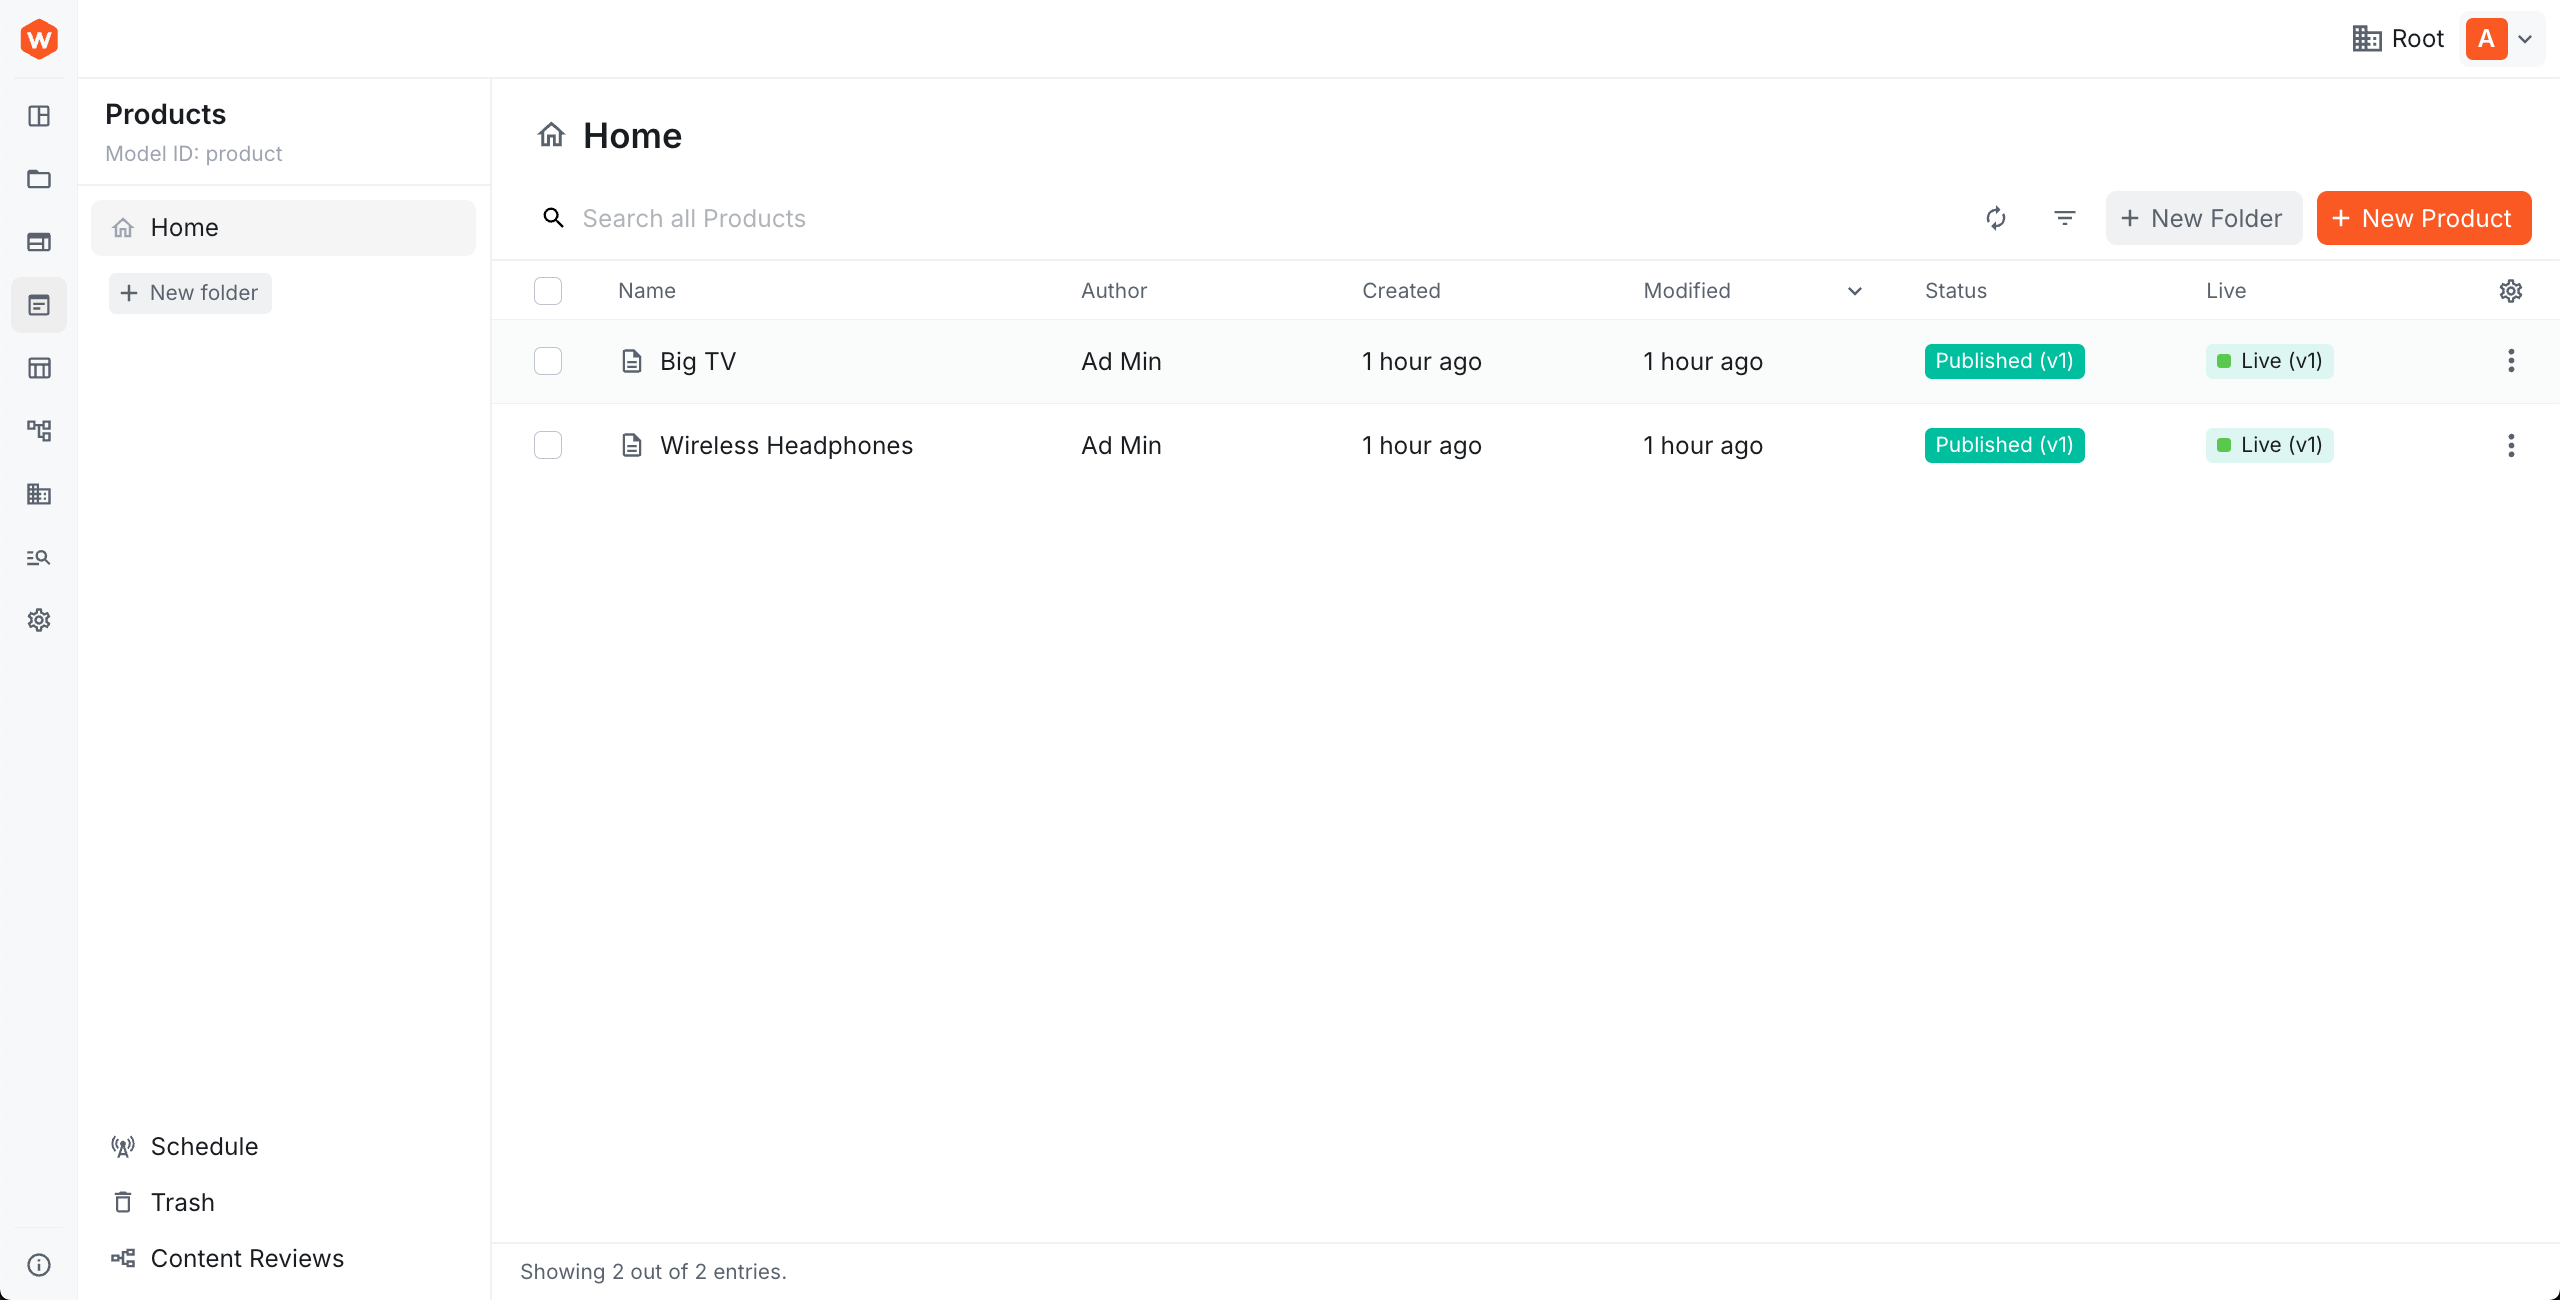
Task: Open the file manager folder icon in sidebar
Action: click(39, 179)
